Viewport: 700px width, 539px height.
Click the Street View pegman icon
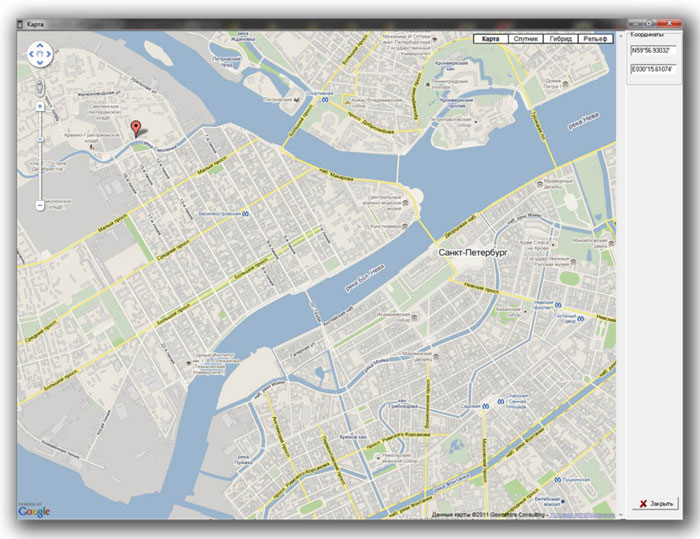(40, 86)
